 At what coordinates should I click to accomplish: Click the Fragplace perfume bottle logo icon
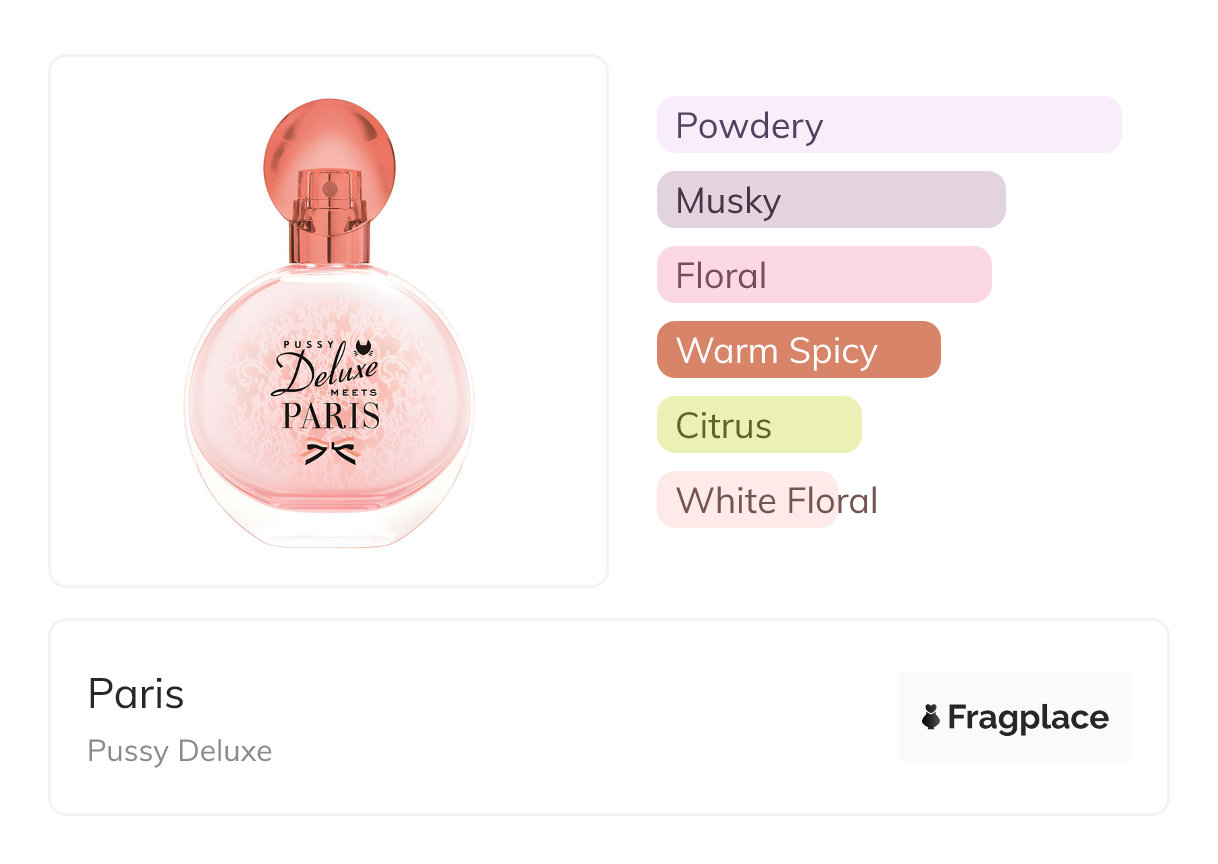coord(931,717)
